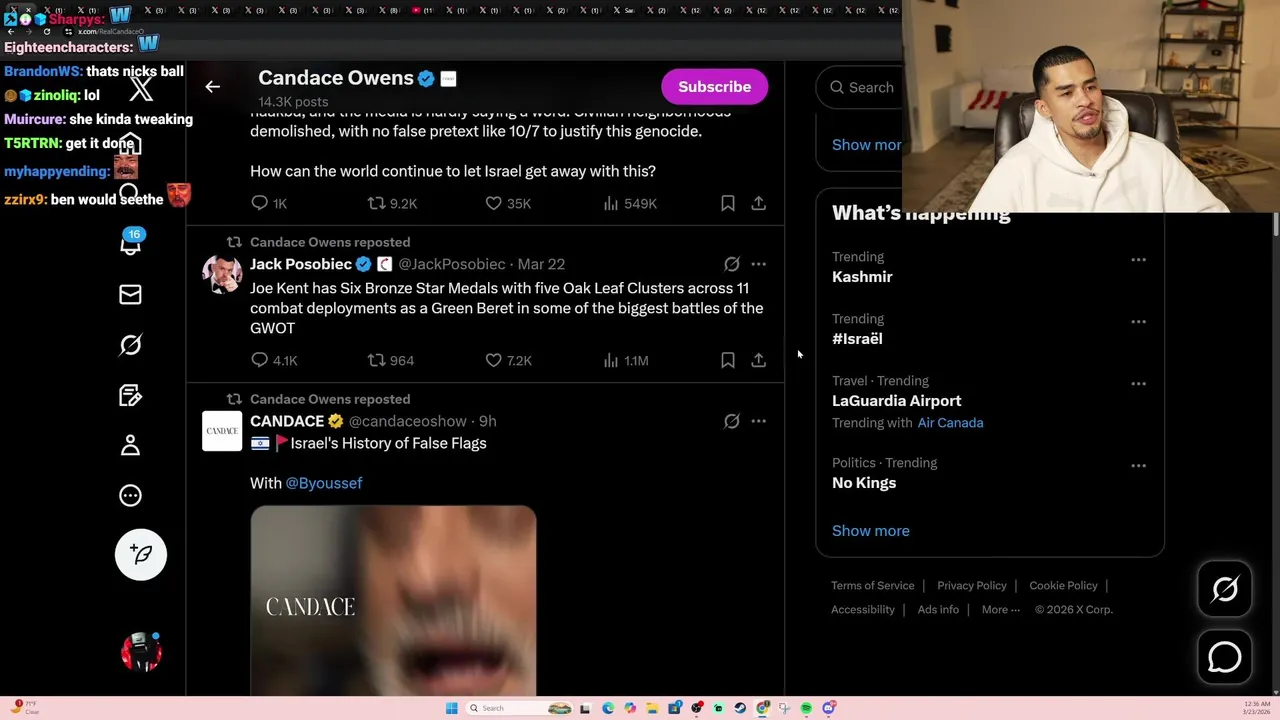Open more menu on CANDACE show post

point(759,421)
